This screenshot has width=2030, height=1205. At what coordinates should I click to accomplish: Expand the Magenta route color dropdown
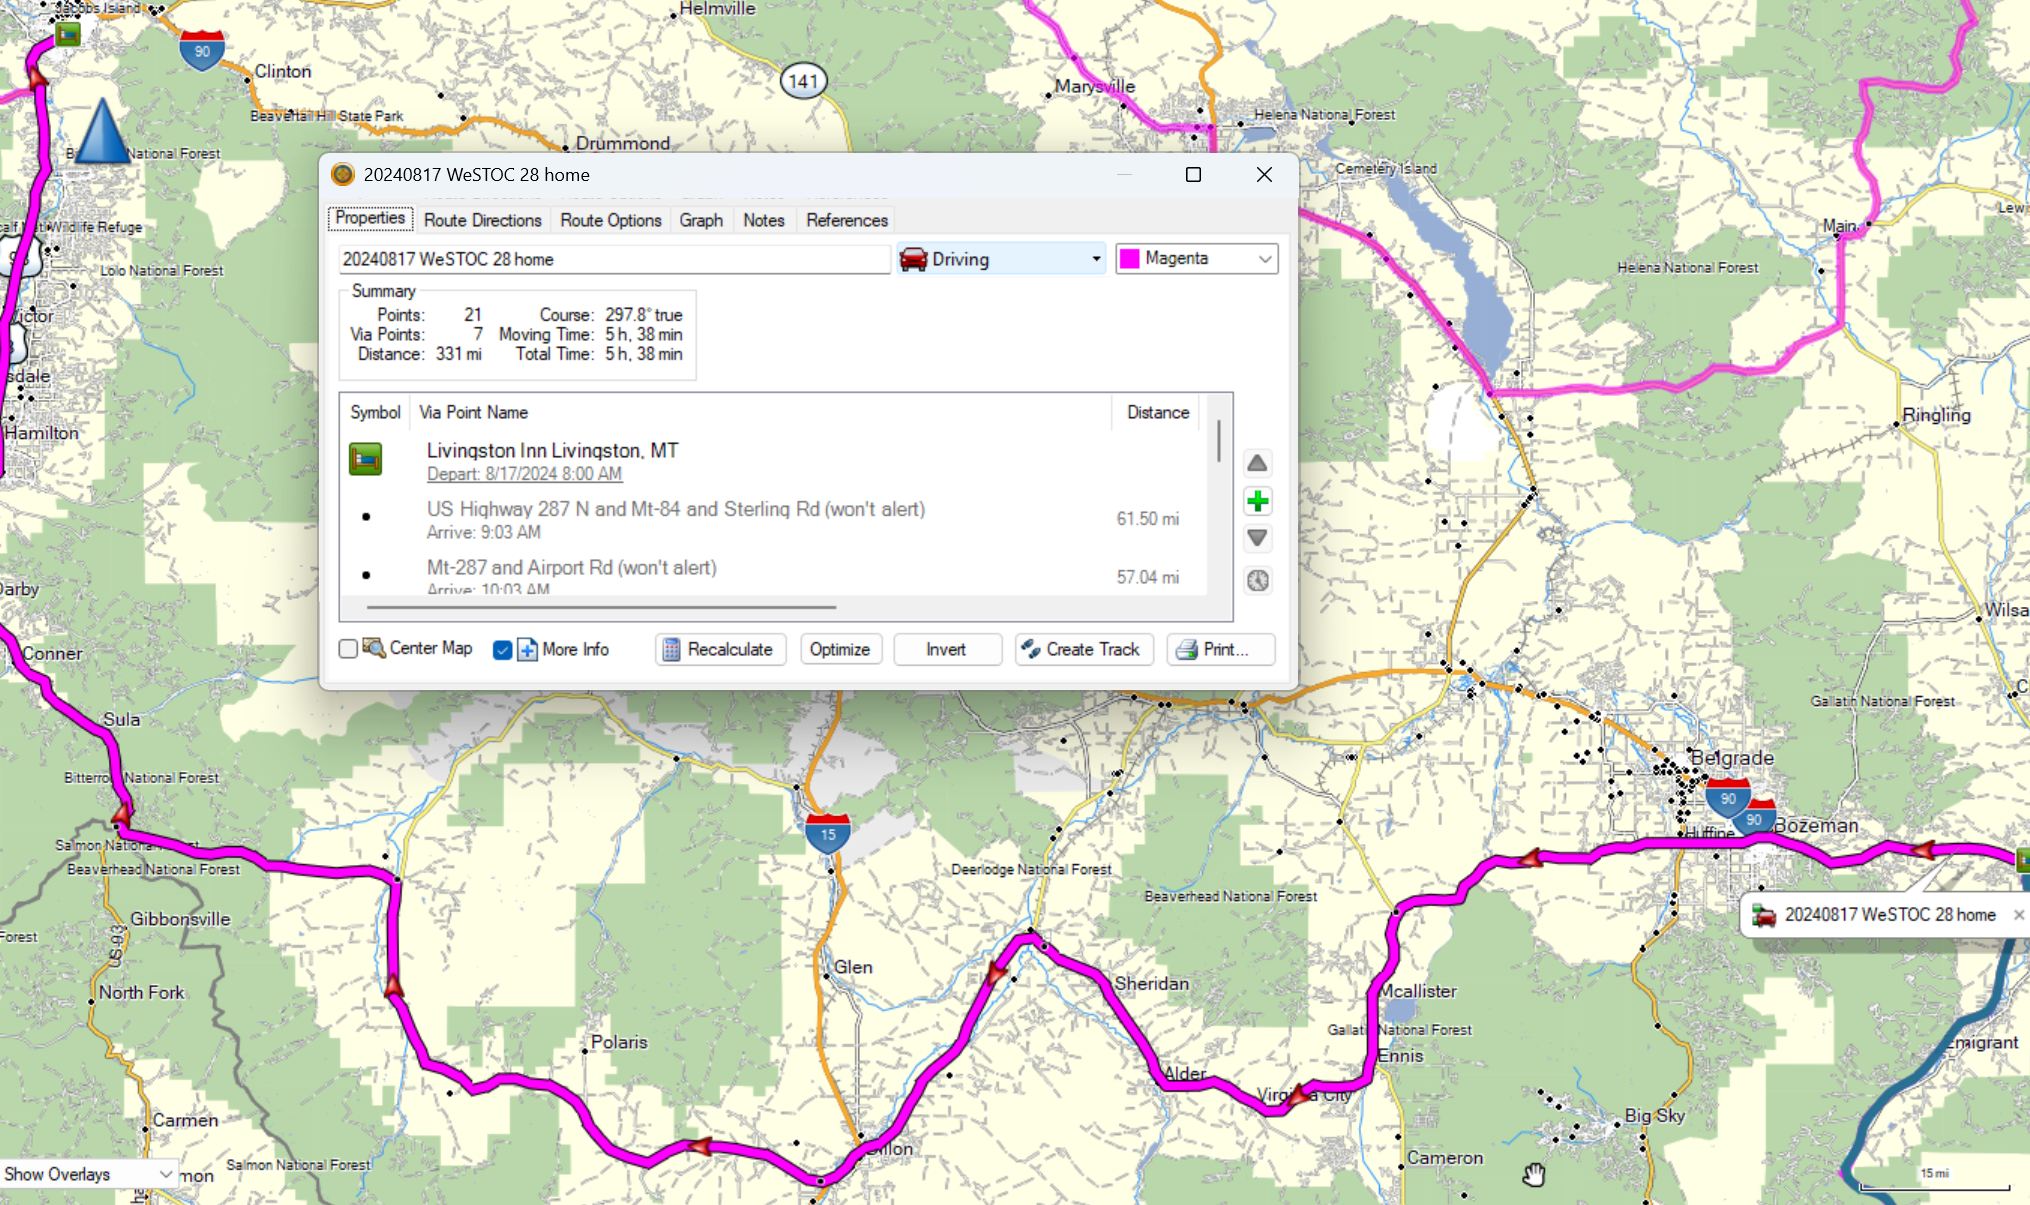(1264, 259)
